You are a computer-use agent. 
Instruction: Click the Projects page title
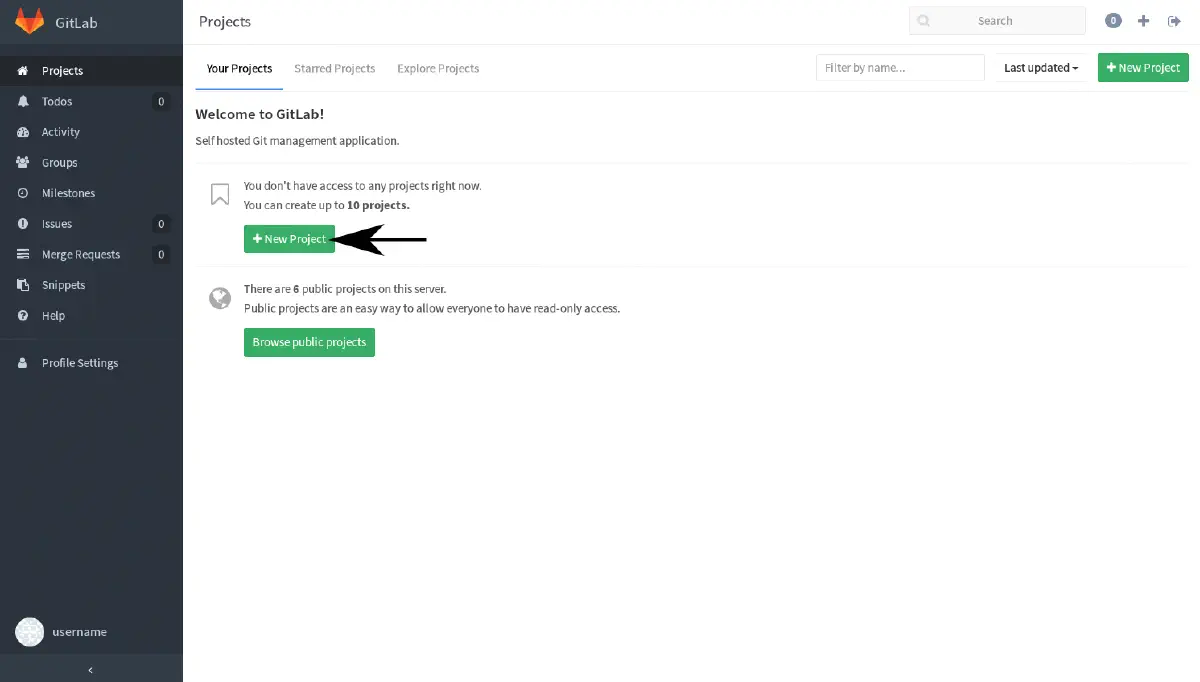point(225,21)
